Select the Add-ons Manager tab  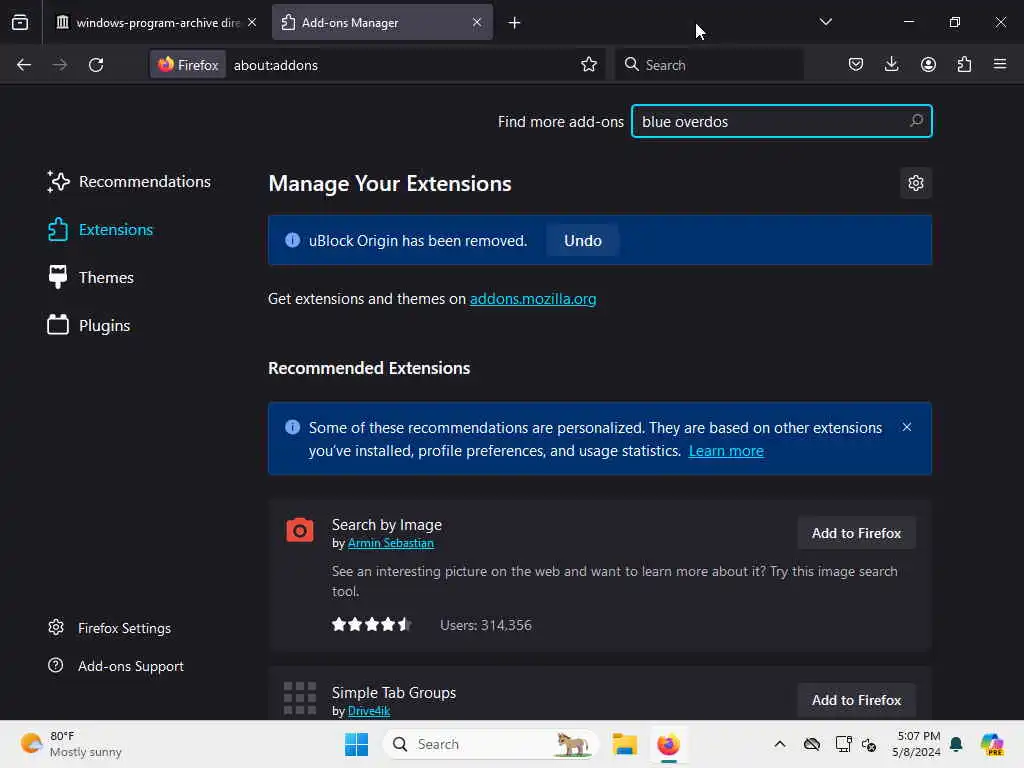382,22
